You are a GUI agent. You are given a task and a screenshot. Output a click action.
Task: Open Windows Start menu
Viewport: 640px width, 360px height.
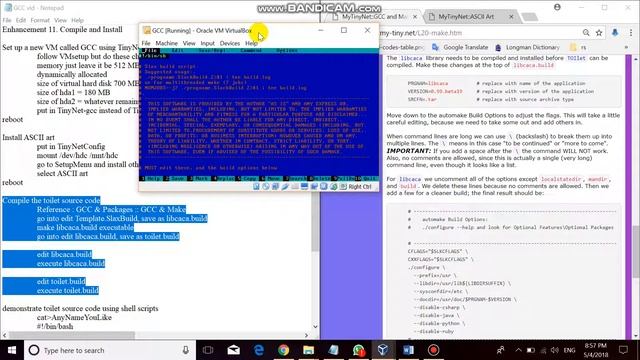point(12,350)
